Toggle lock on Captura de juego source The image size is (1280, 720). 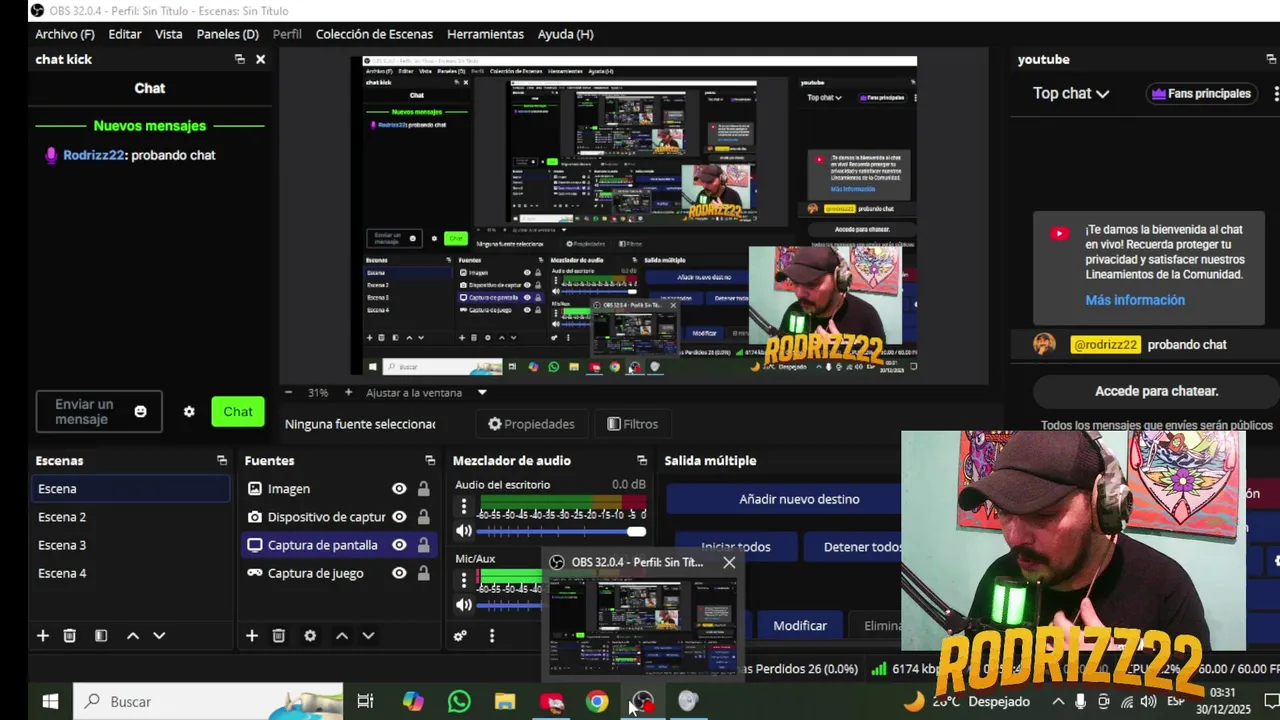(423, 573)
